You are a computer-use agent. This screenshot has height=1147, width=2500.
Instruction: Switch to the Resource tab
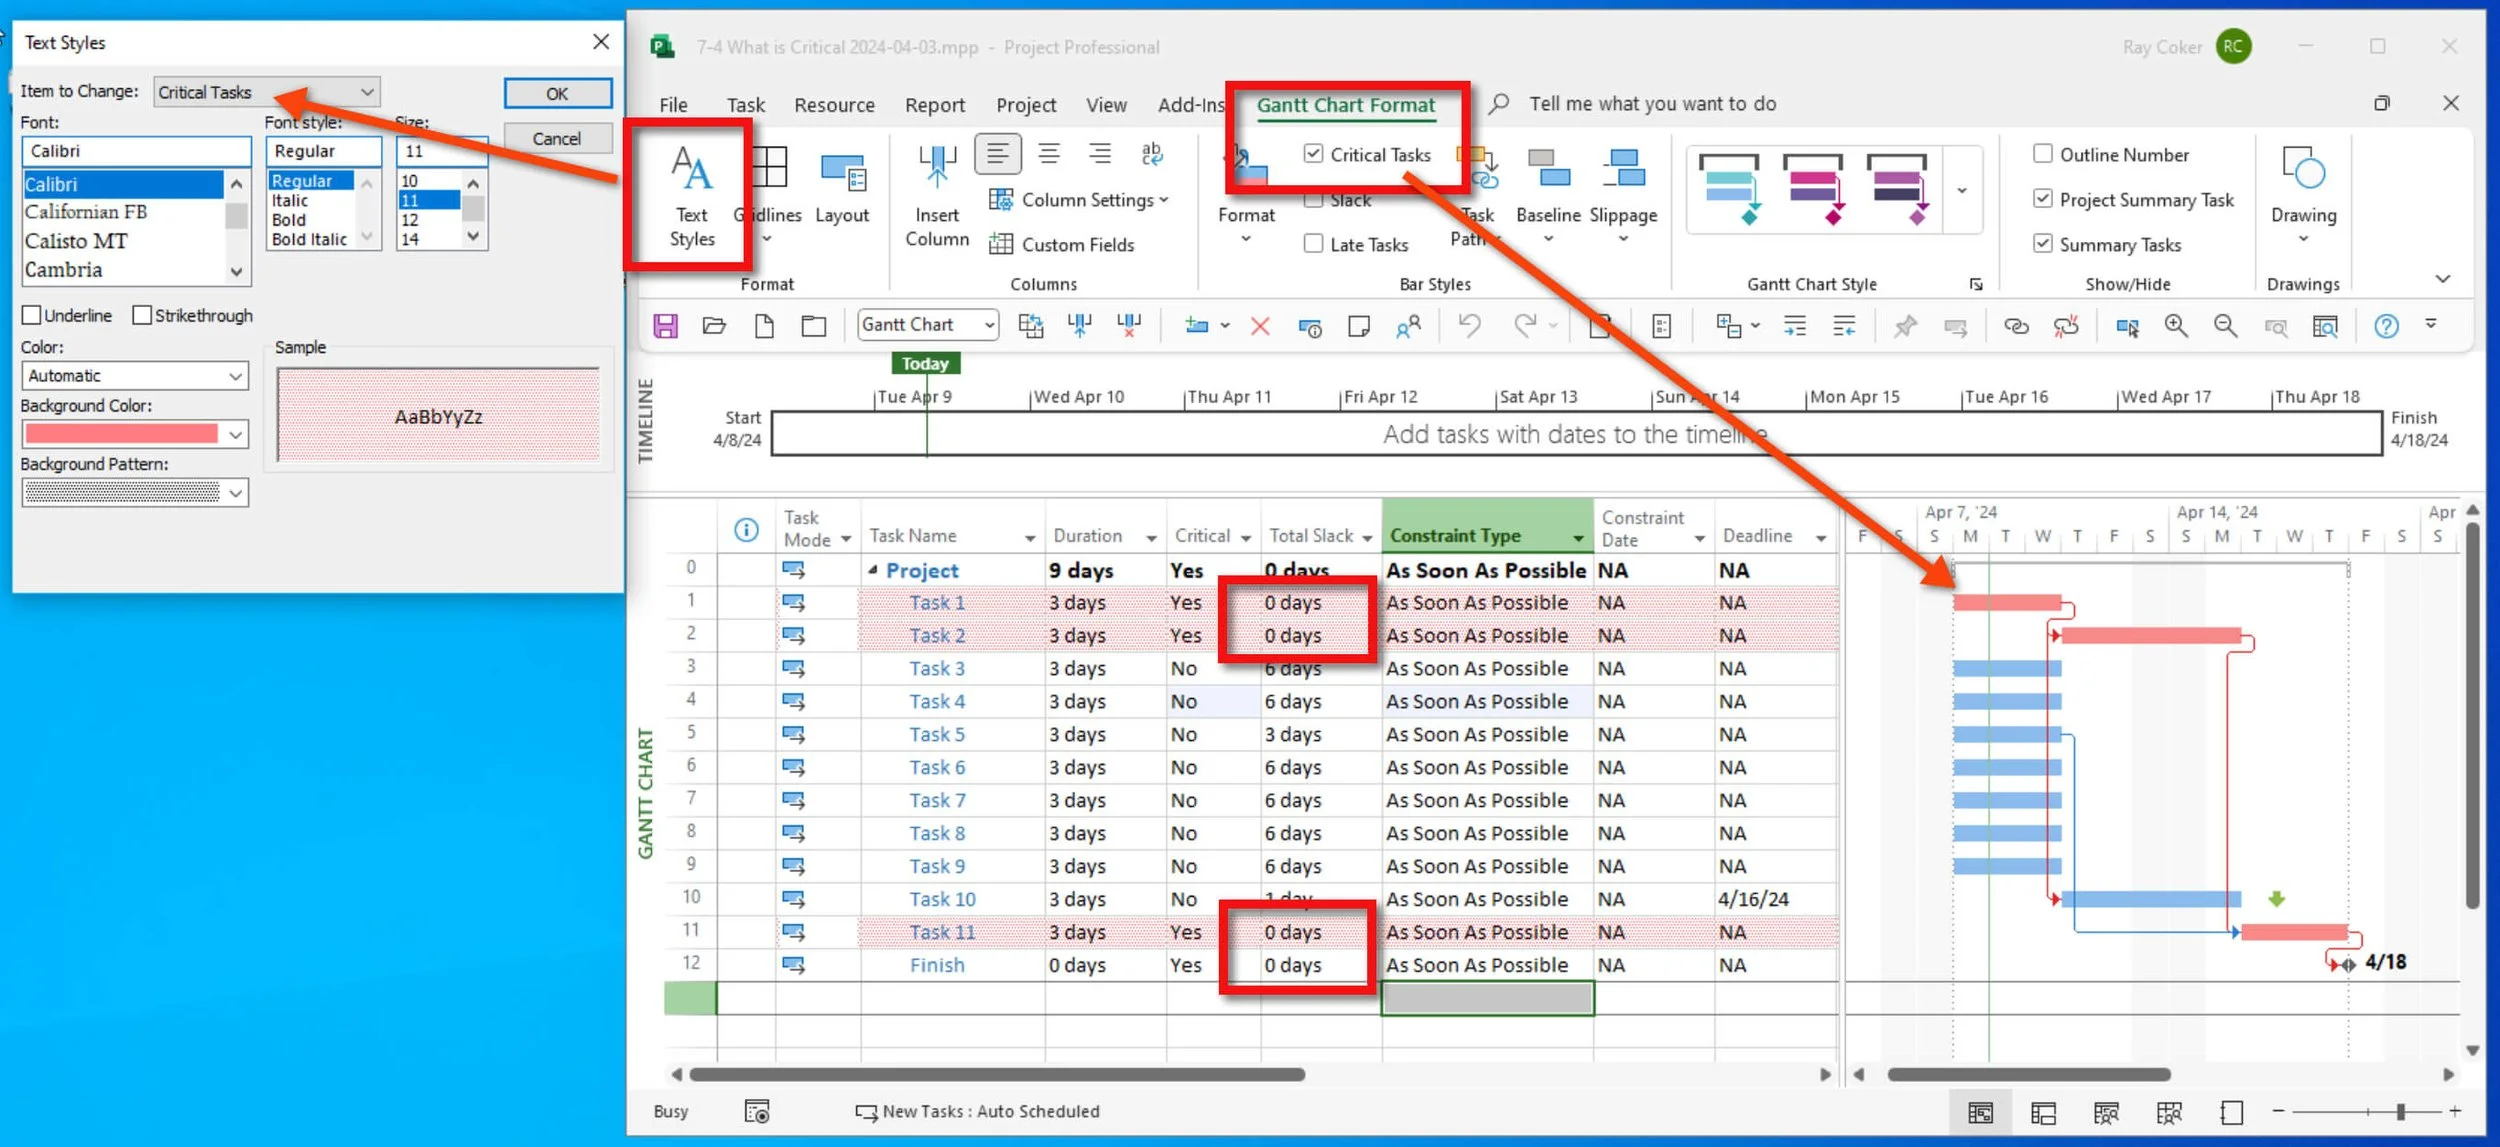(x=833, y=105)
